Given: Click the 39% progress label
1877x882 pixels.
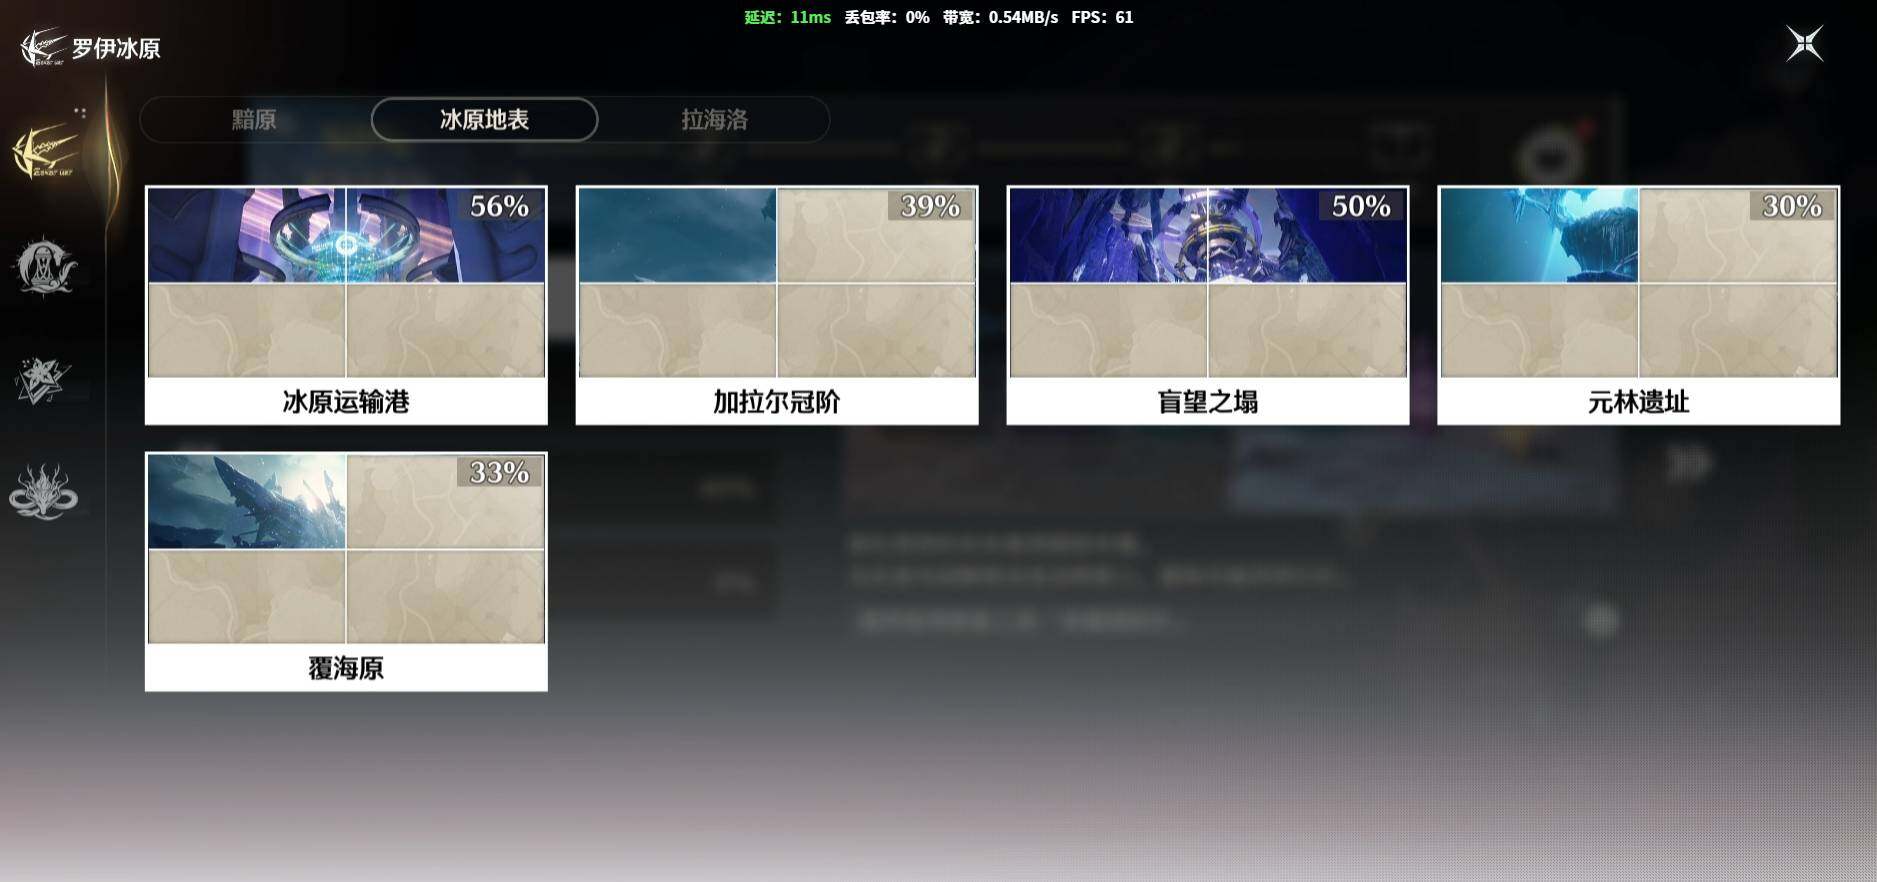Looking at the screenshot, I should pos(930,206).
